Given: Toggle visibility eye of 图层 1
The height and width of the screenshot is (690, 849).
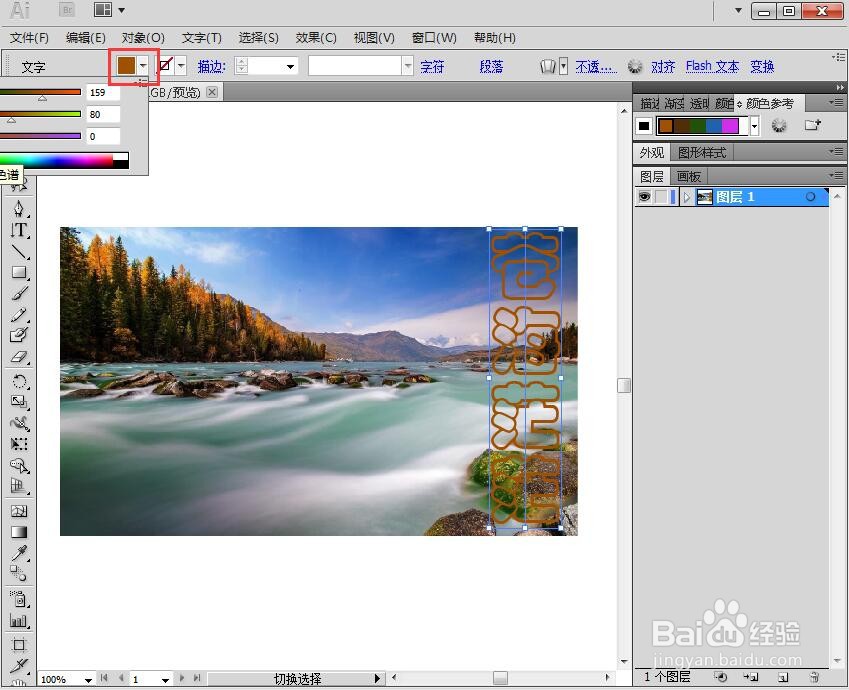Looking at the screenshot, I should (644, 197).
